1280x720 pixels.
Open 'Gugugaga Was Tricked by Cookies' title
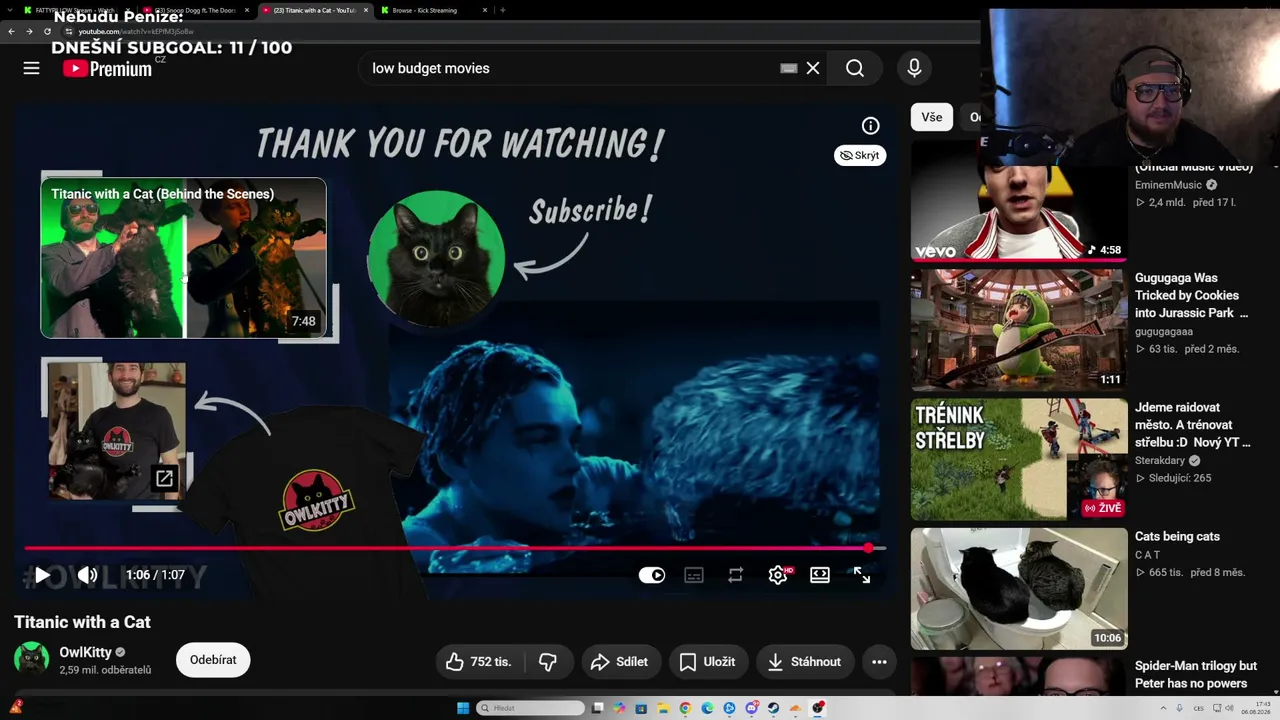1192,295
